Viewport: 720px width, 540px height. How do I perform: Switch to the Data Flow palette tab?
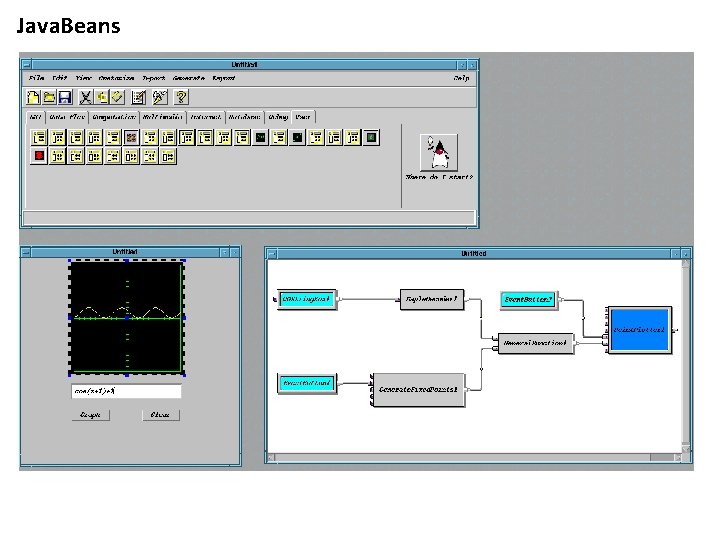[68, 117]
